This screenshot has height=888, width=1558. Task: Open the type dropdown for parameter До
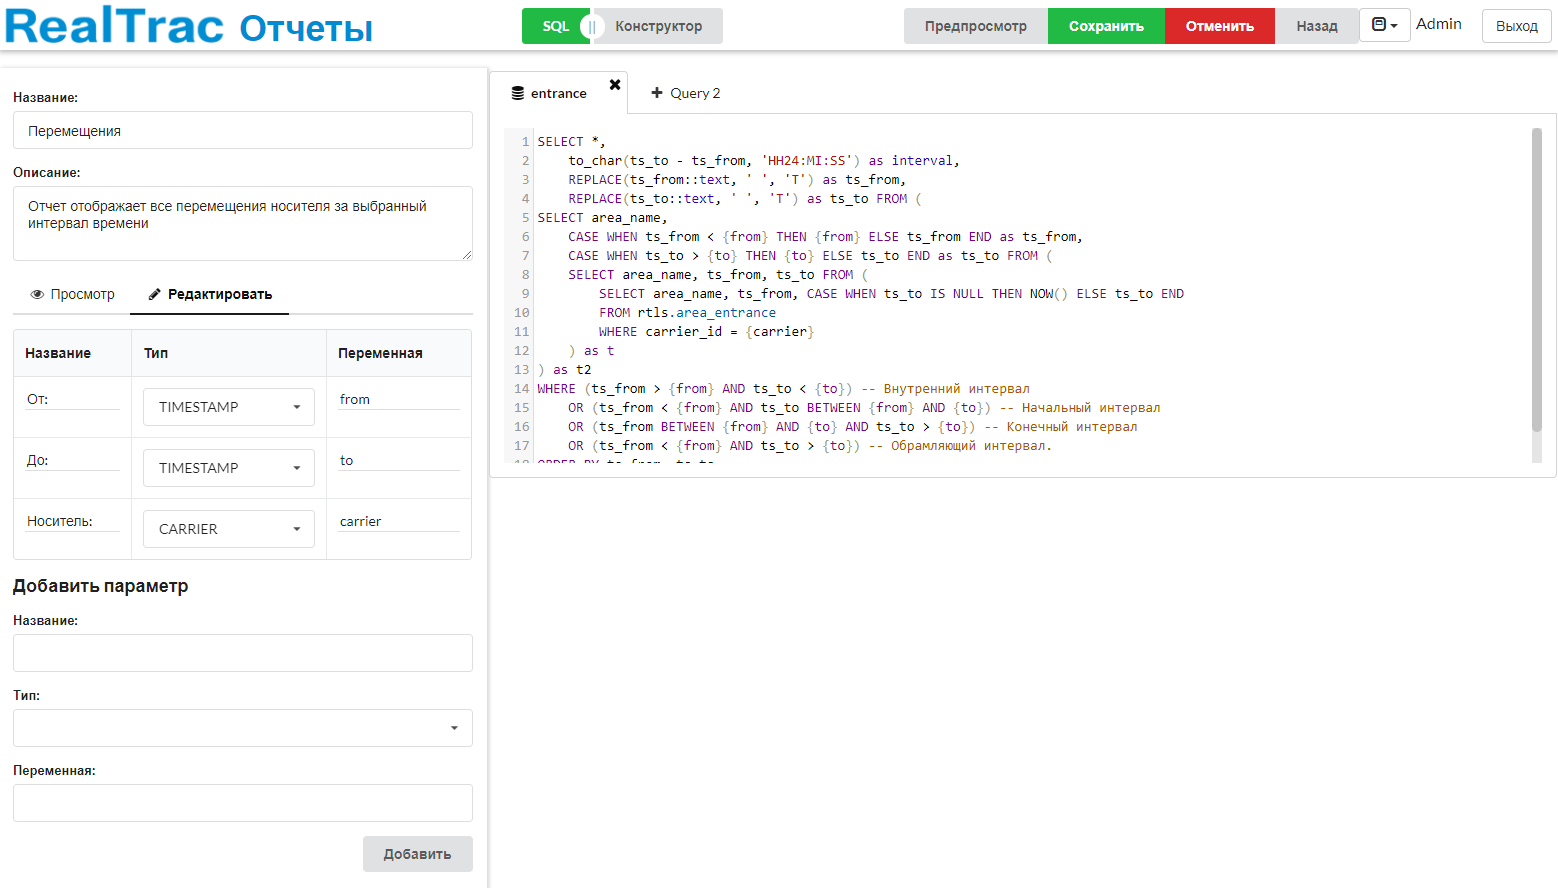coord(229,468)
